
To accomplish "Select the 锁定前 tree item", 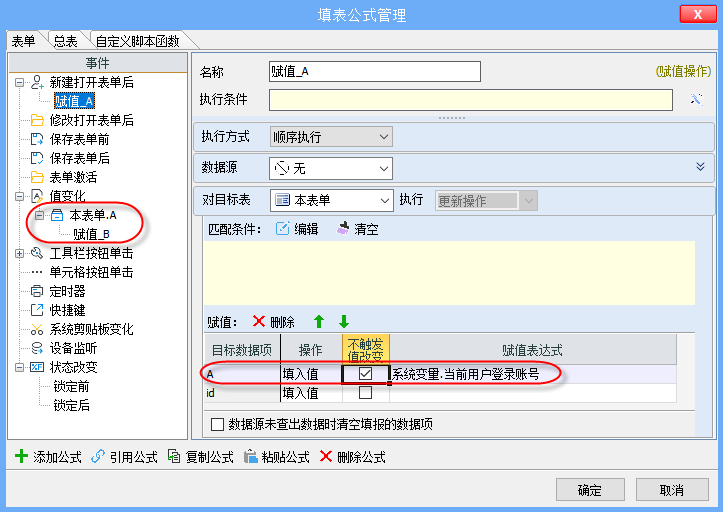I will point(71,386).
